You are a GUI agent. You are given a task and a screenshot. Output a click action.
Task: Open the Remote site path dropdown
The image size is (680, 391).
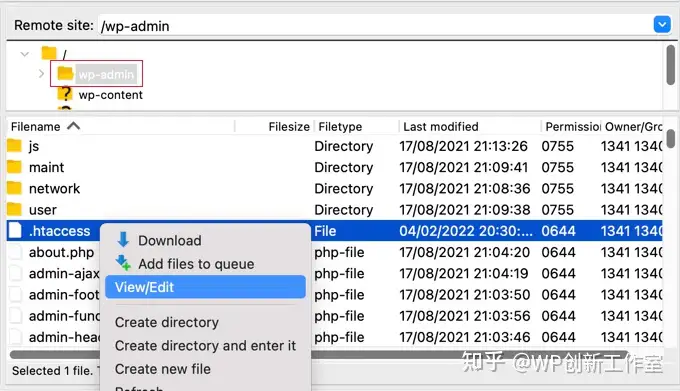coord(662,25)
